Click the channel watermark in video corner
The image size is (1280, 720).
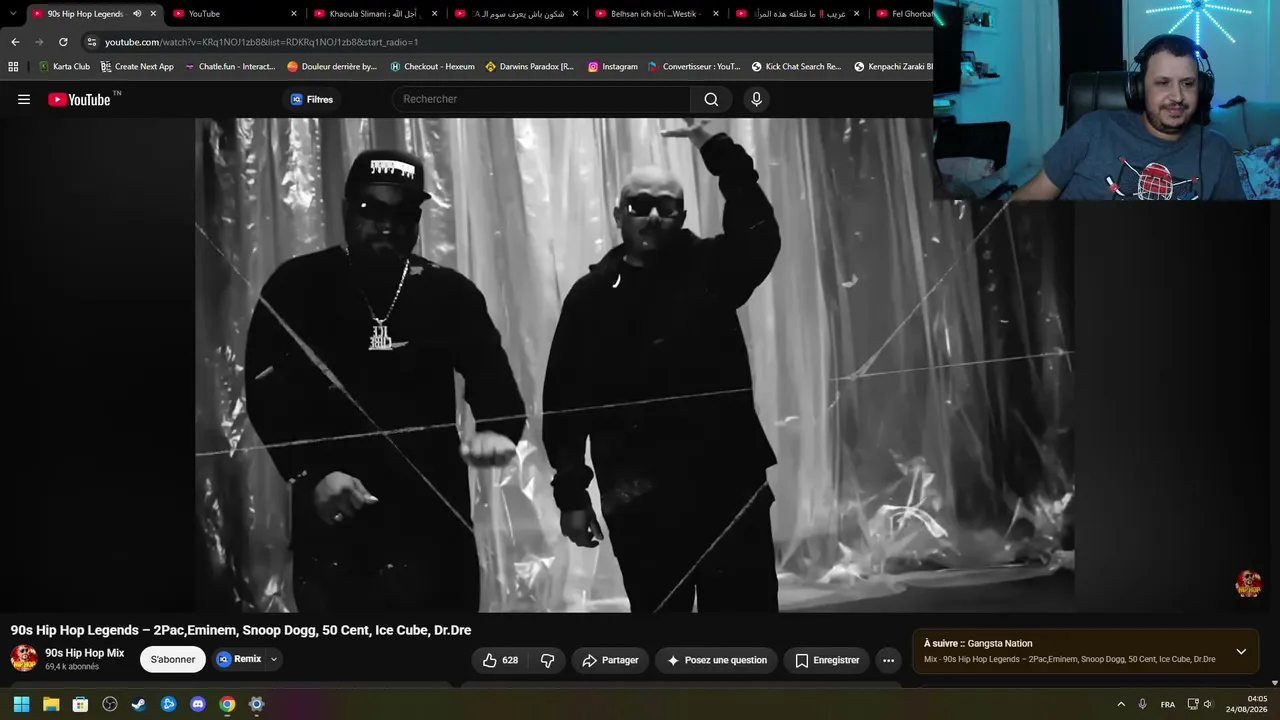[x=1248, y=583]
